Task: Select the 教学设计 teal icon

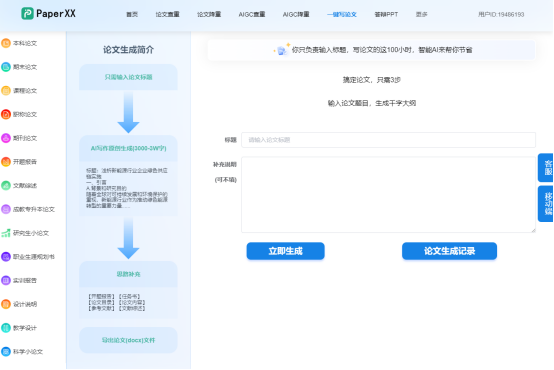Action: pyautogui.click(x=6, y=328)
